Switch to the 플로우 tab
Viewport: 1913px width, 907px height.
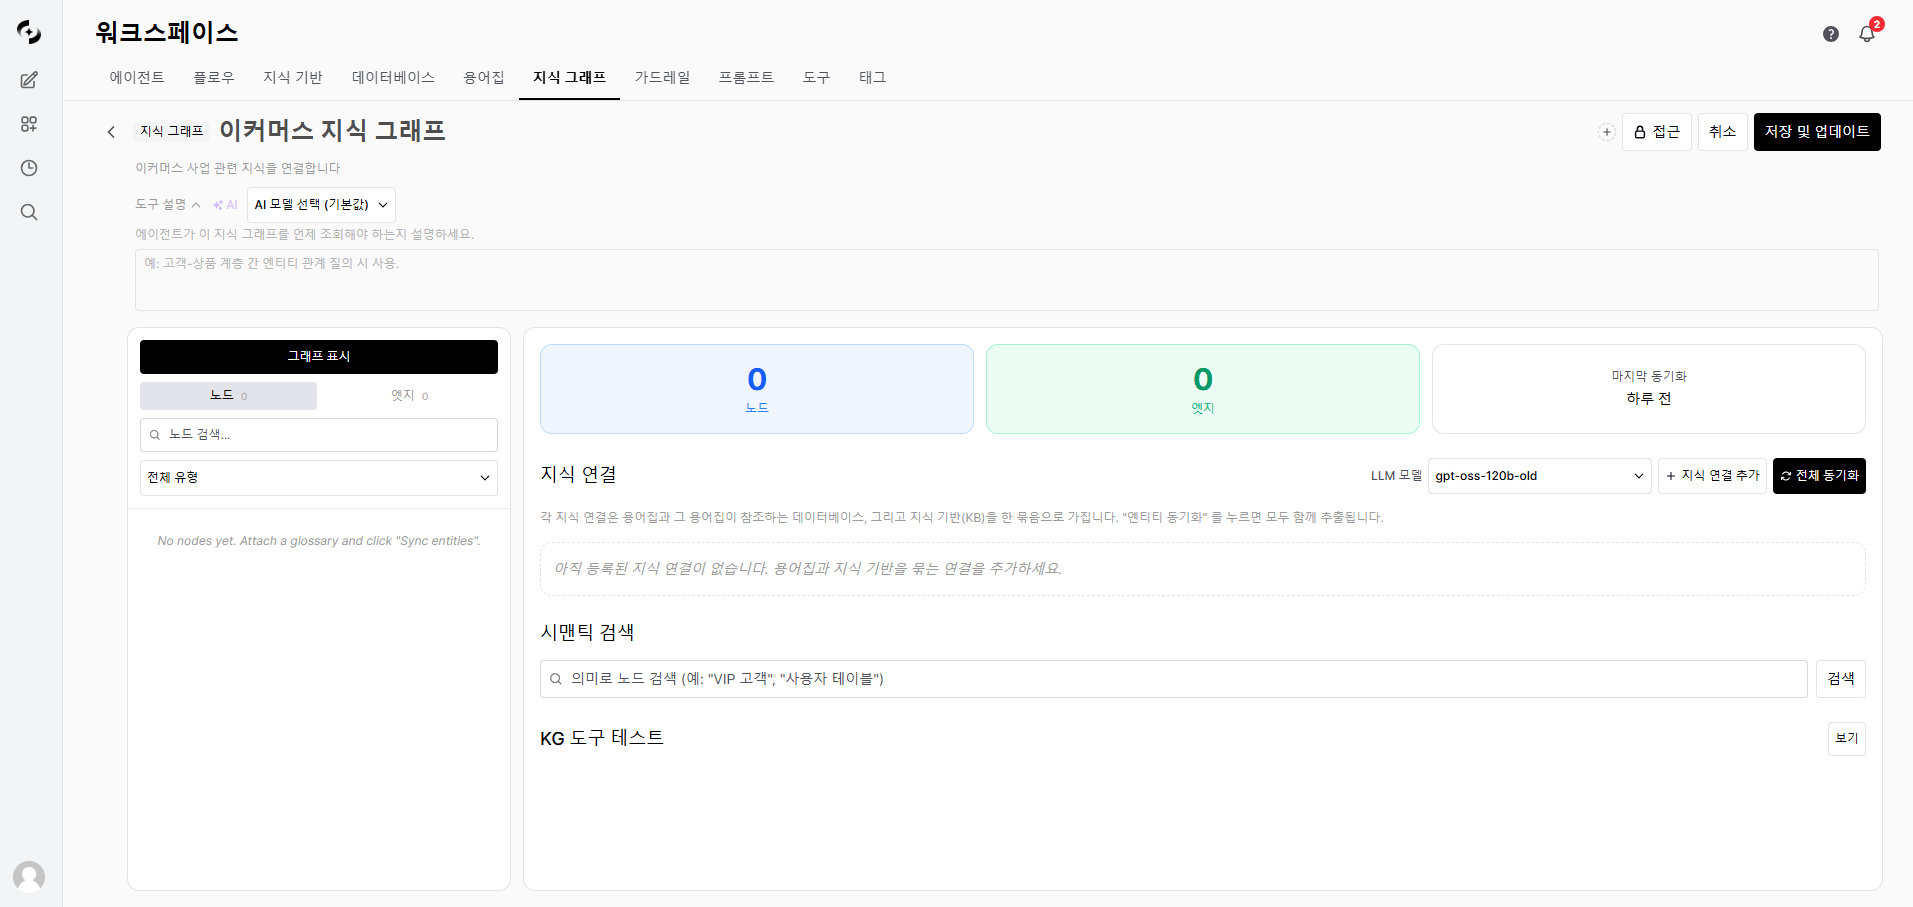click(x=214, y=77)
